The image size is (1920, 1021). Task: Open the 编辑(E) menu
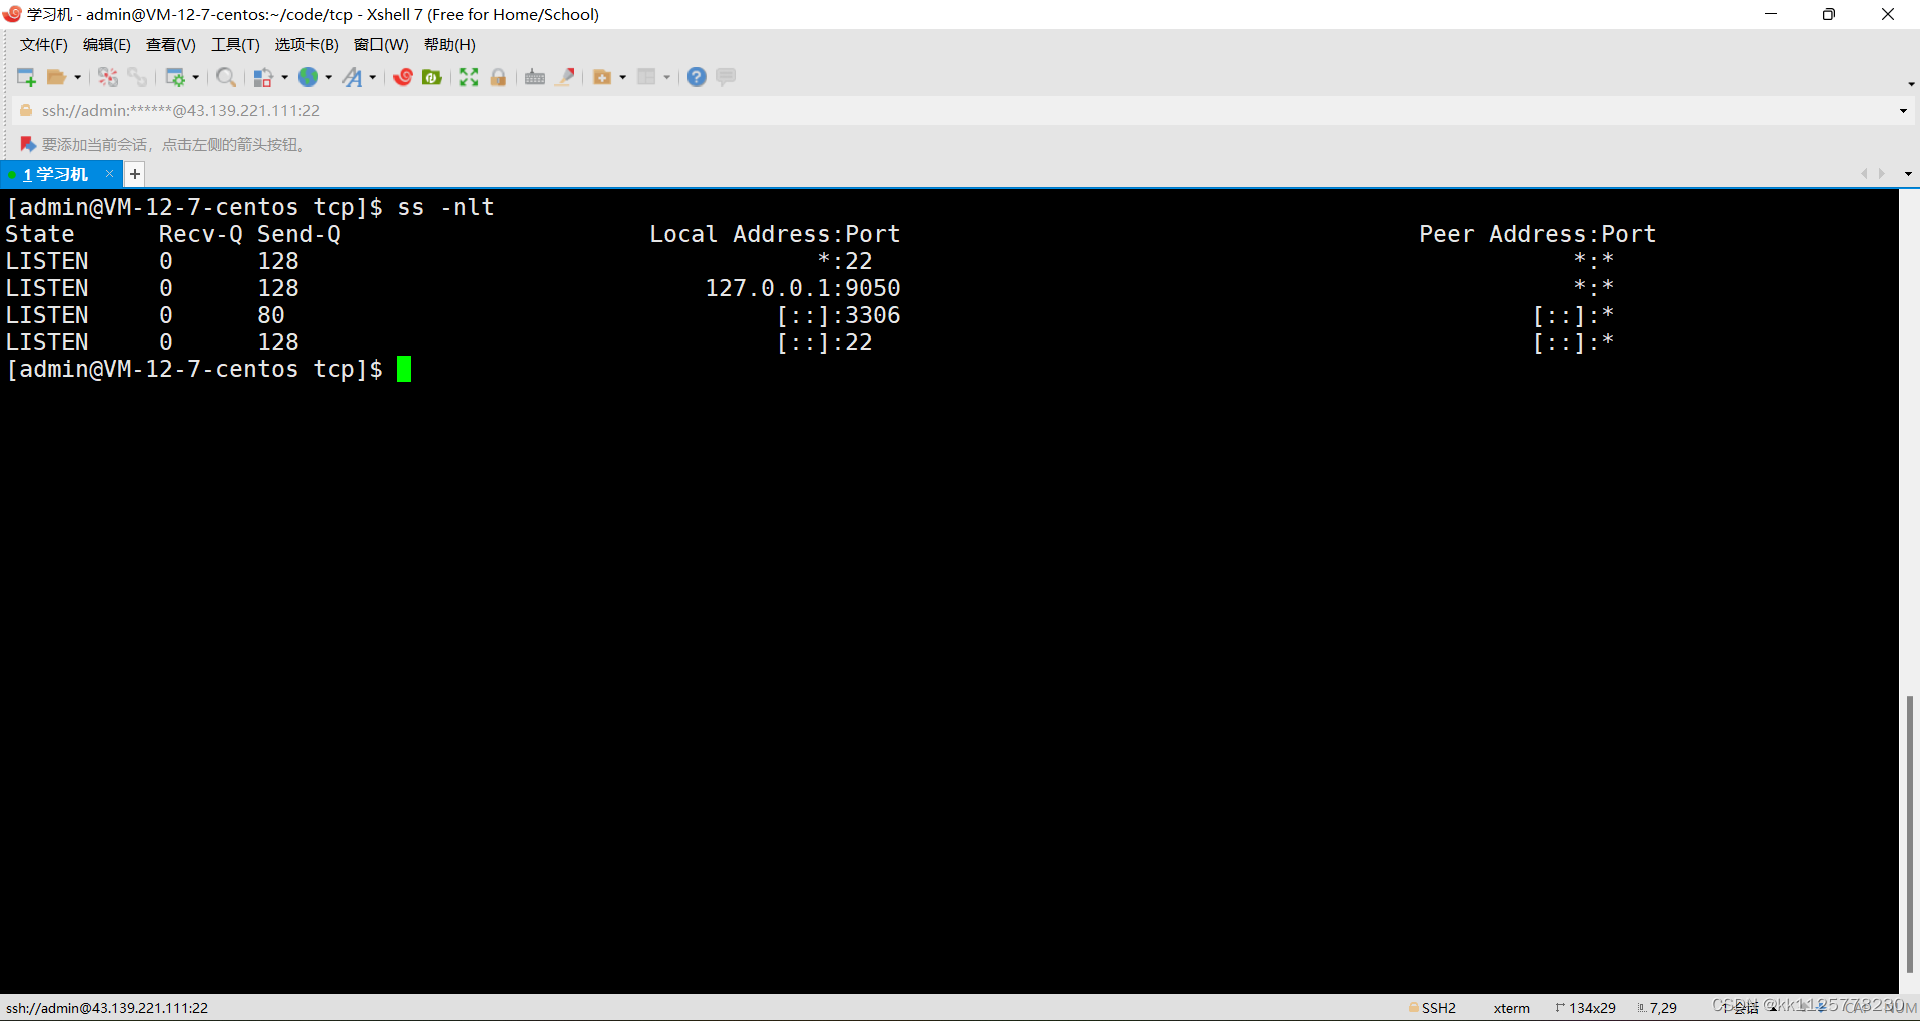click(107, 45)
